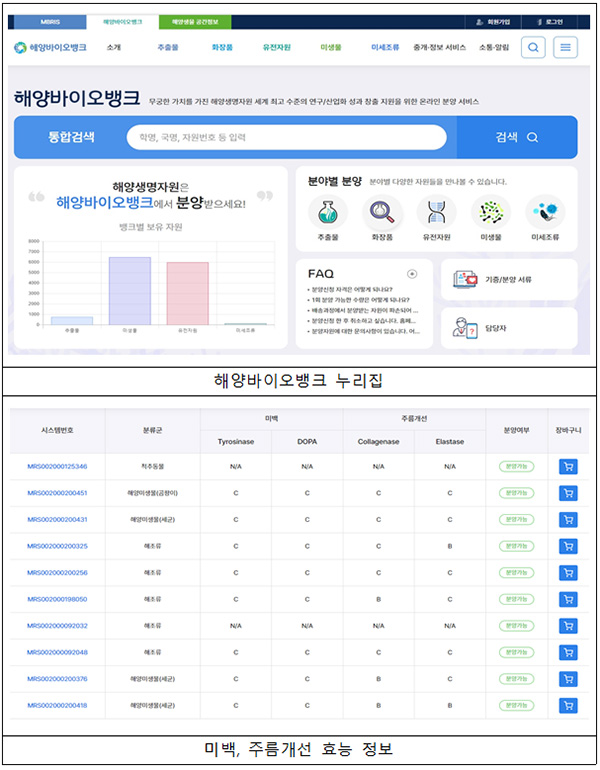Open the 소통·알림 menu item

click(x=492, y=47)
